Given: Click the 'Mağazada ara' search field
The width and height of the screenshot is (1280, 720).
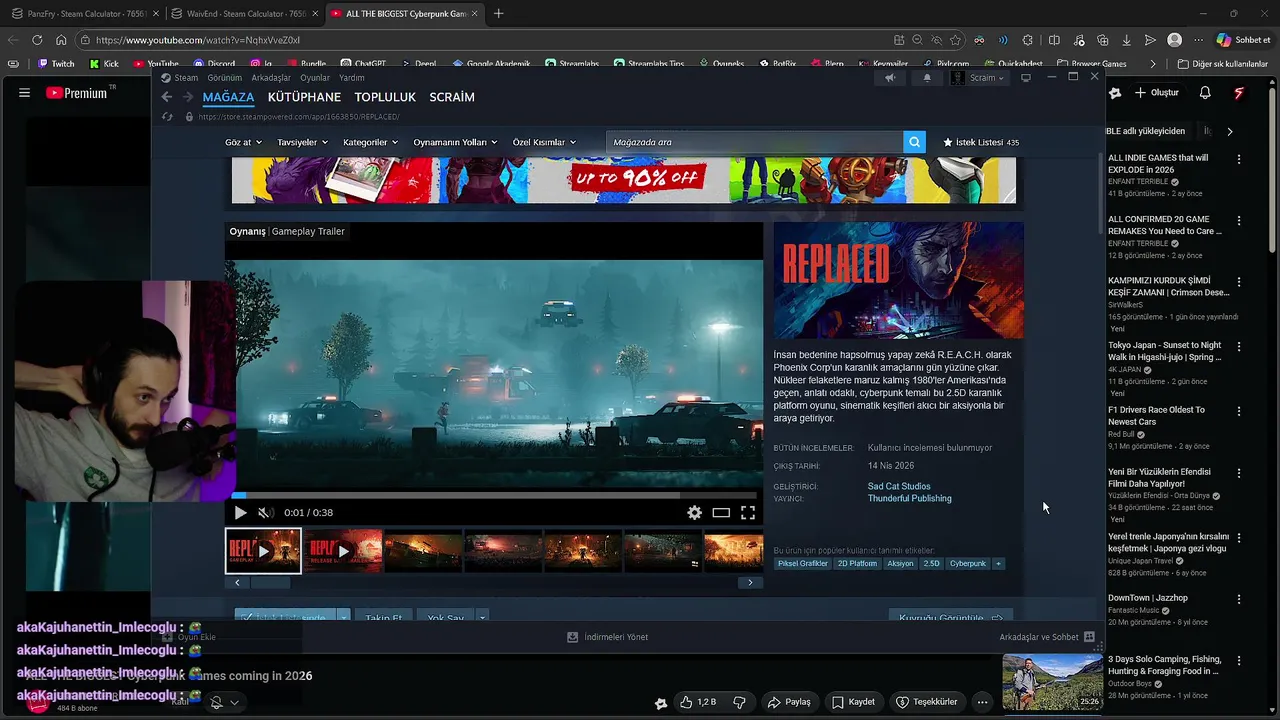Looking at the screenshot, I should (755, 142).
